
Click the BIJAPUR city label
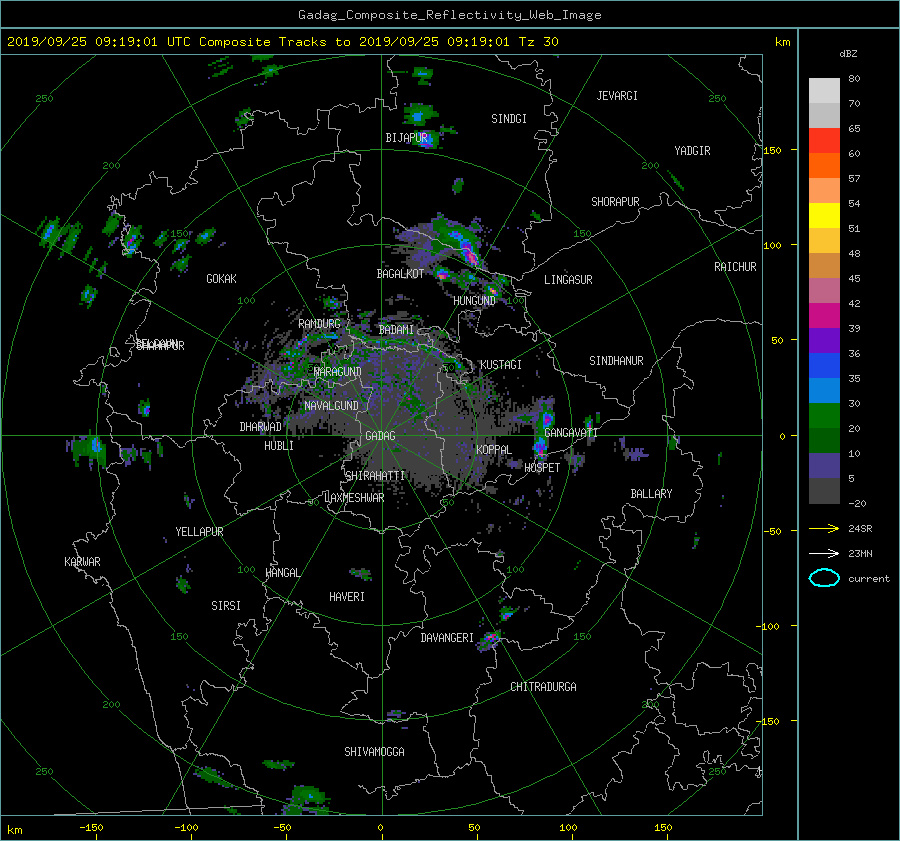pyautogui.click(x=406, y=138)
